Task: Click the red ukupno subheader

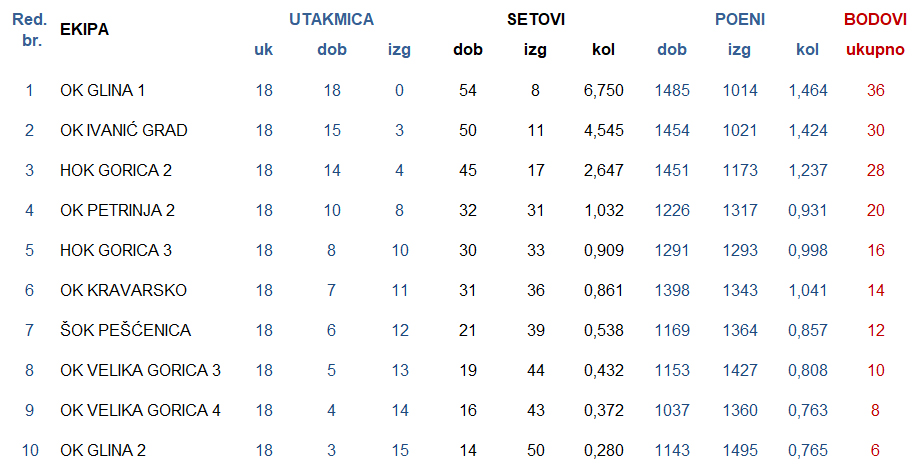Action: tap(875, 49)
